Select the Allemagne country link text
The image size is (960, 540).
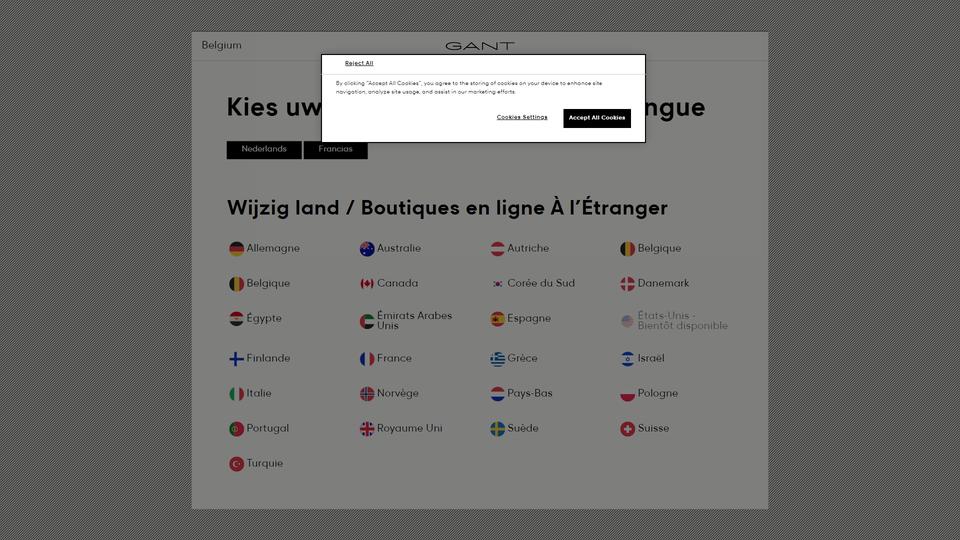coord(273,248)
